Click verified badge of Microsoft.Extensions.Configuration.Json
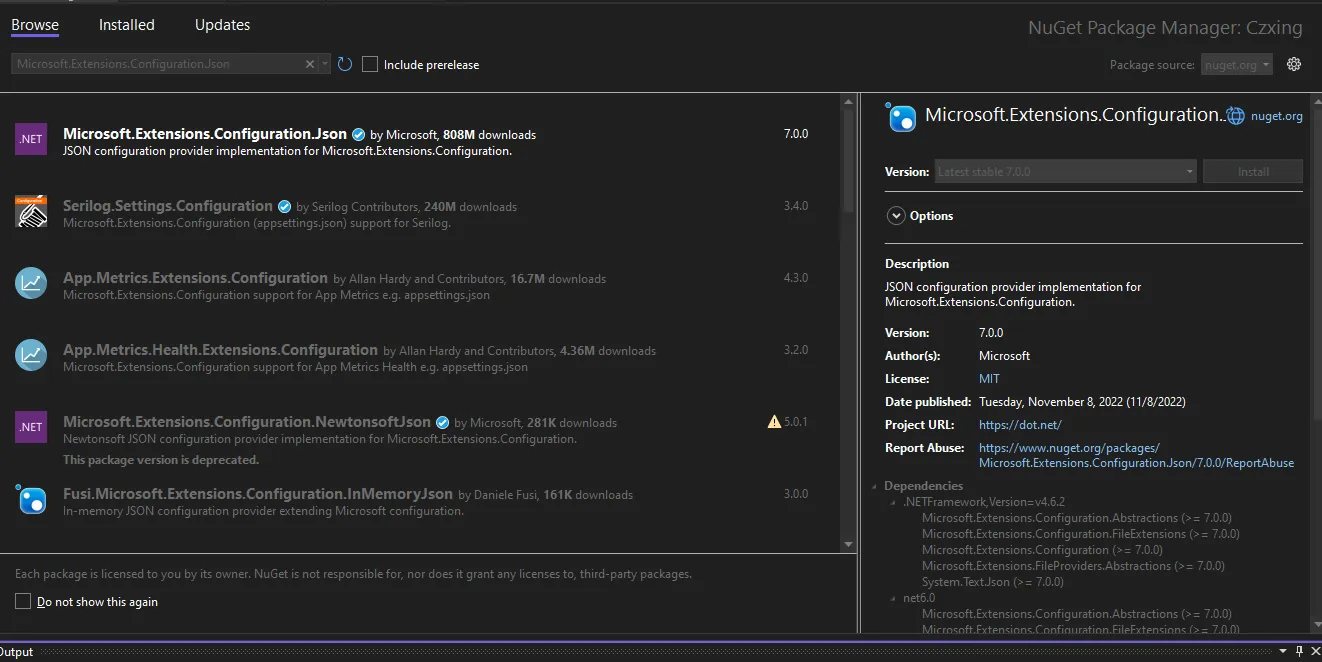Viewport: 1322px width, 662px height. [358, 134]
